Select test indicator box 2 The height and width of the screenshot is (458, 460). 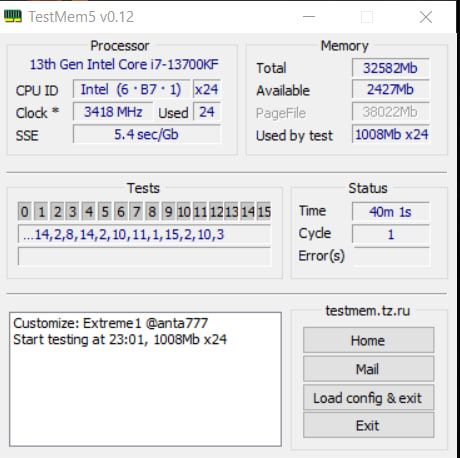pyautogui.click(x=57, y=211)
